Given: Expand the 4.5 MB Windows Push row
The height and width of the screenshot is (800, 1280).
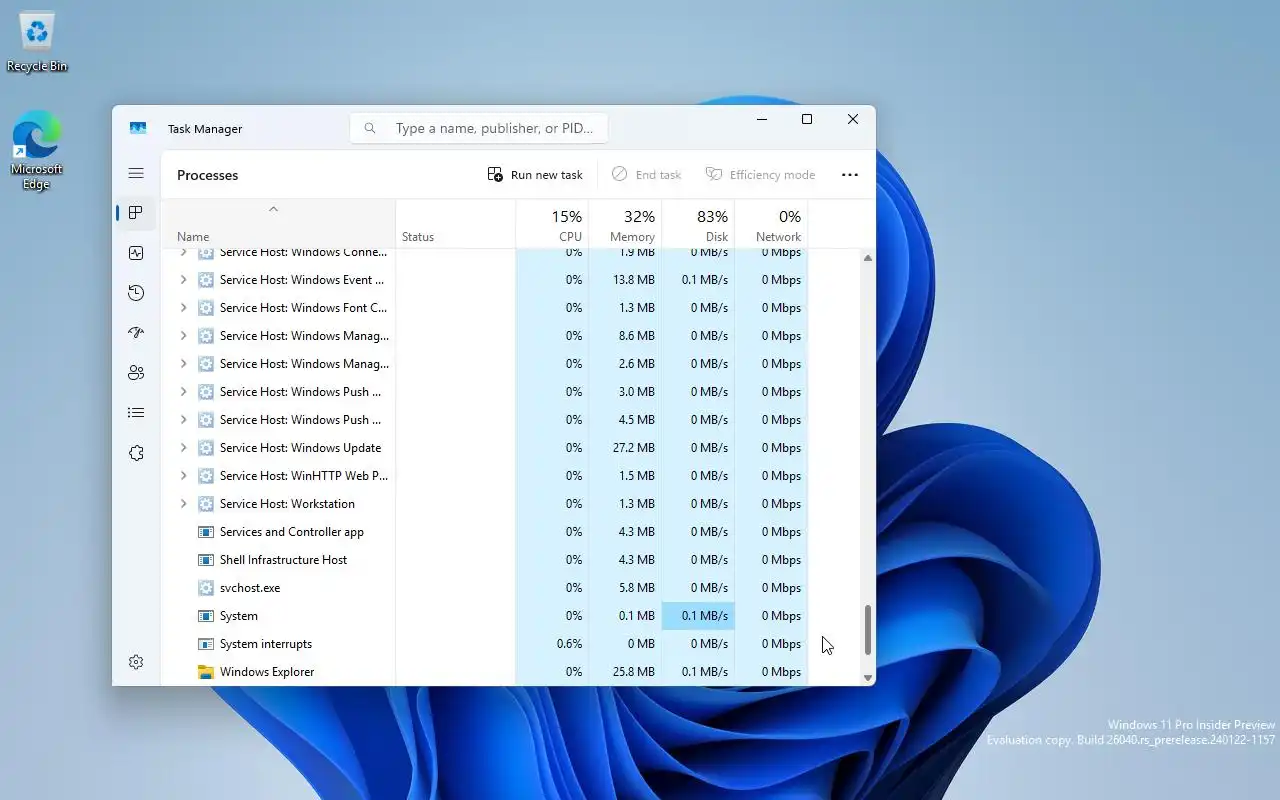Looking at the screenshot, I should (x=183, y=420).
